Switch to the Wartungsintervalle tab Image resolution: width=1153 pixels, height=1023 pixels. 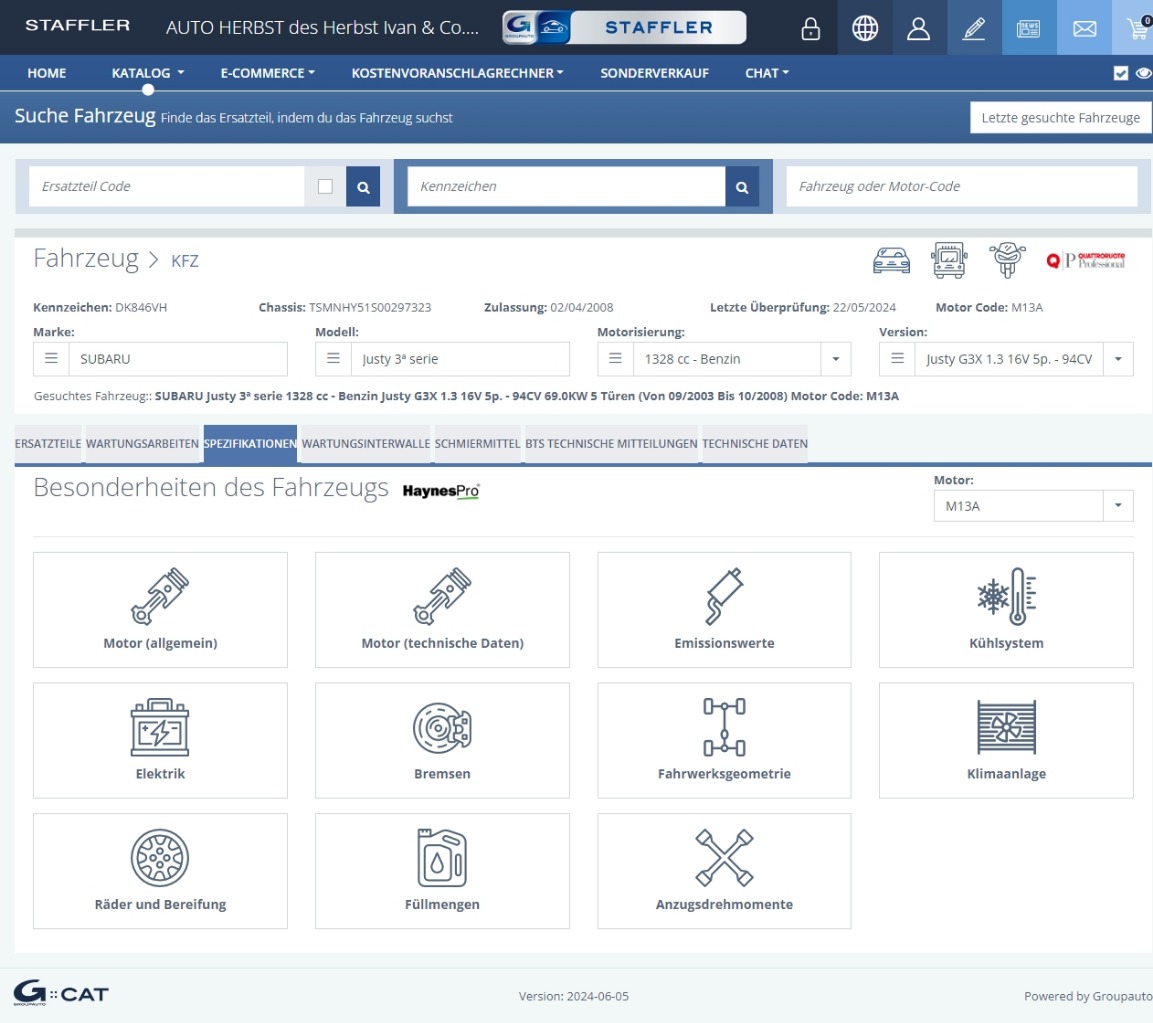(x=365, y=443)
